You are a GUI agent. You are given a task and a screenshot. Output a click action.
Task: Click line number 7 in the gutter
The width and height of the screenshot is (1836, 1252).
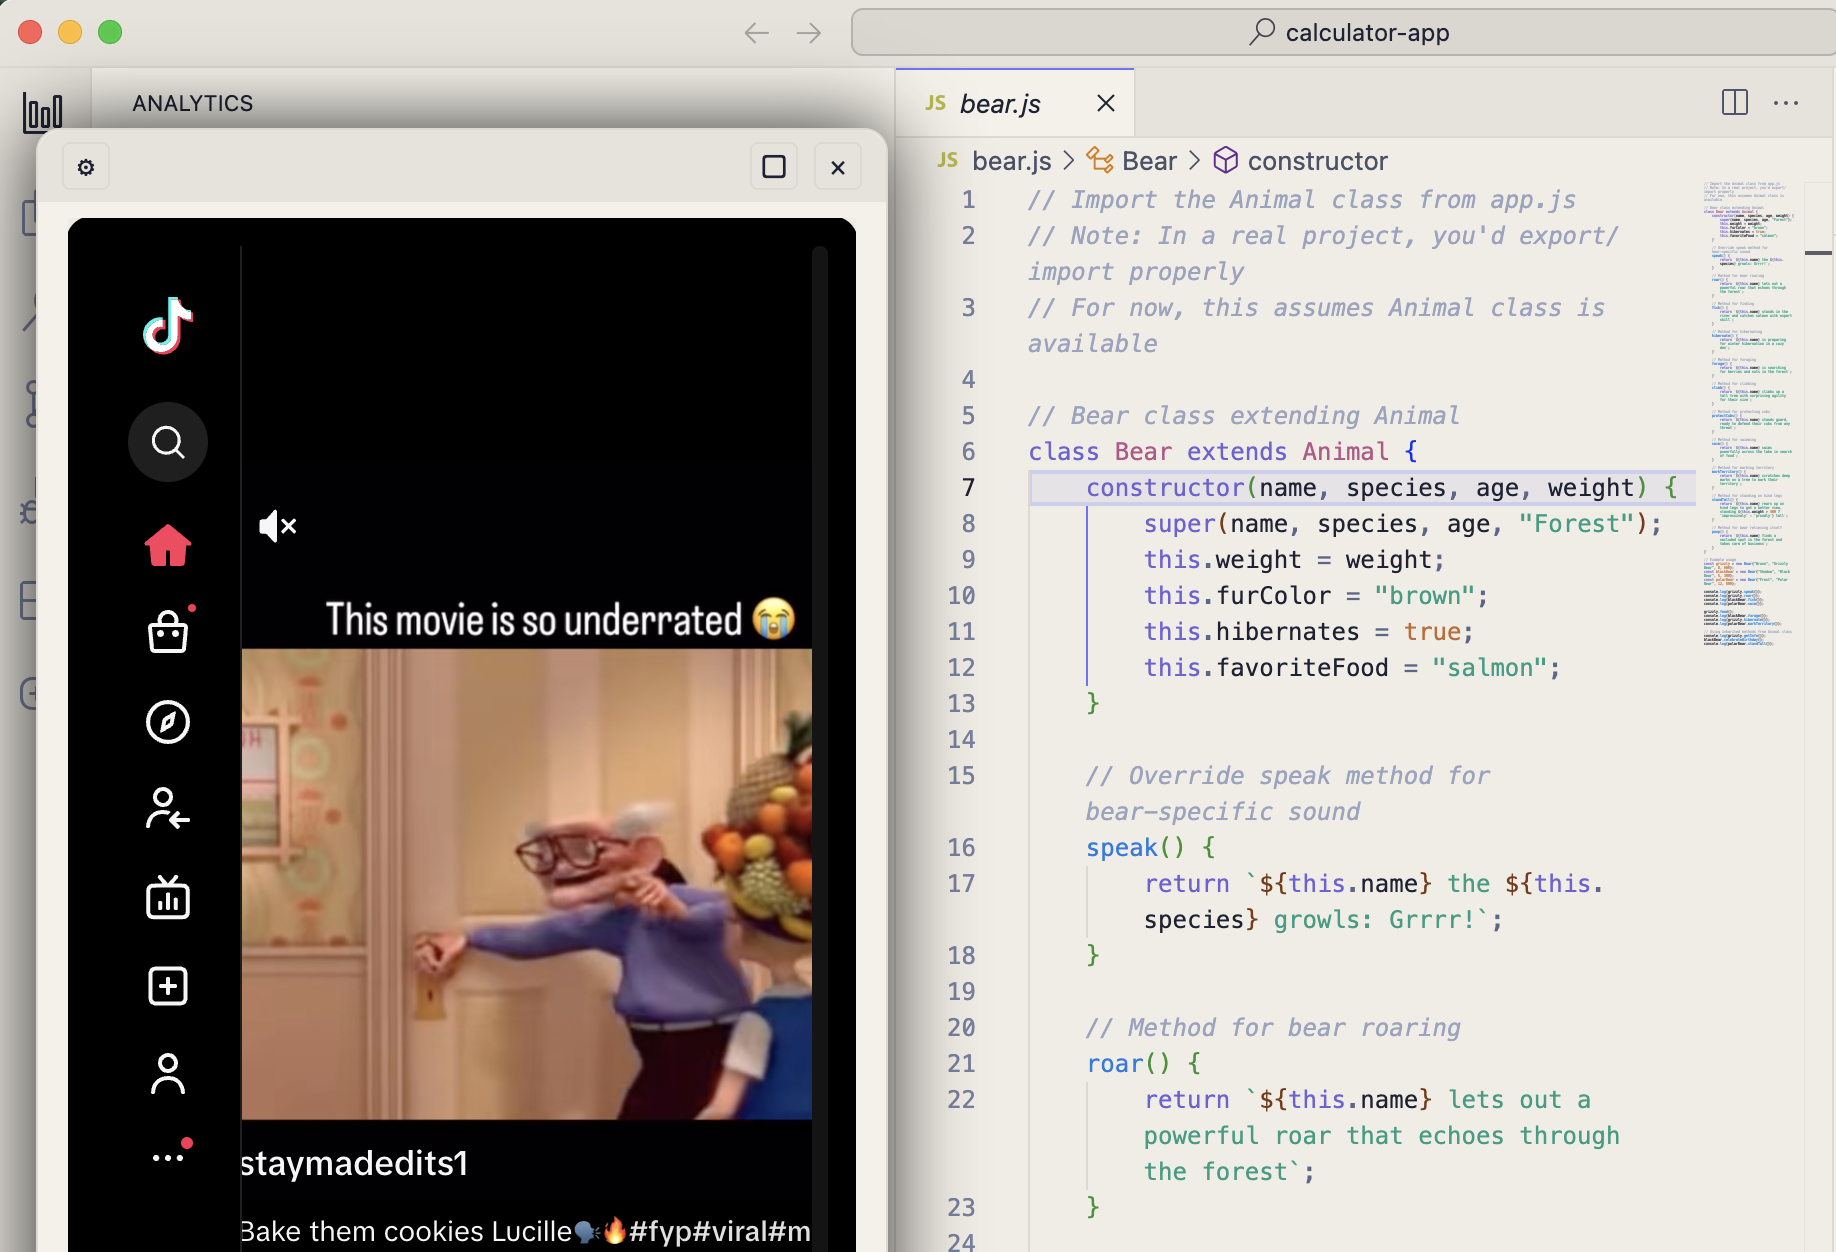click(968, 488)
